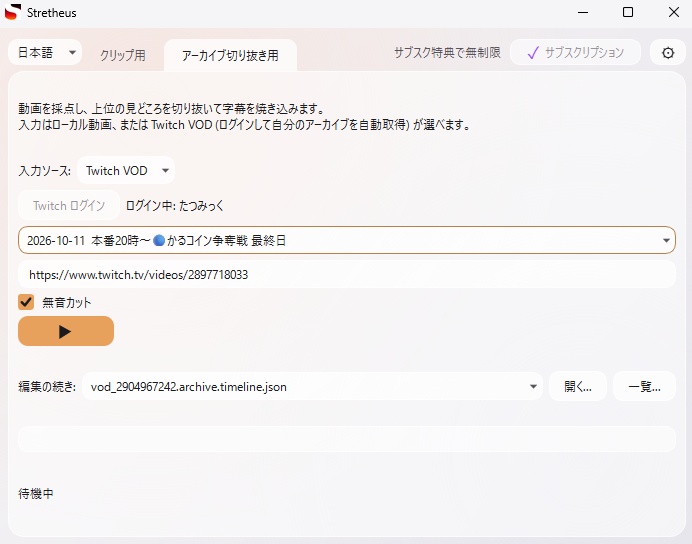
Task: Close the Stretheus window
Action: [x=673, y=12]
